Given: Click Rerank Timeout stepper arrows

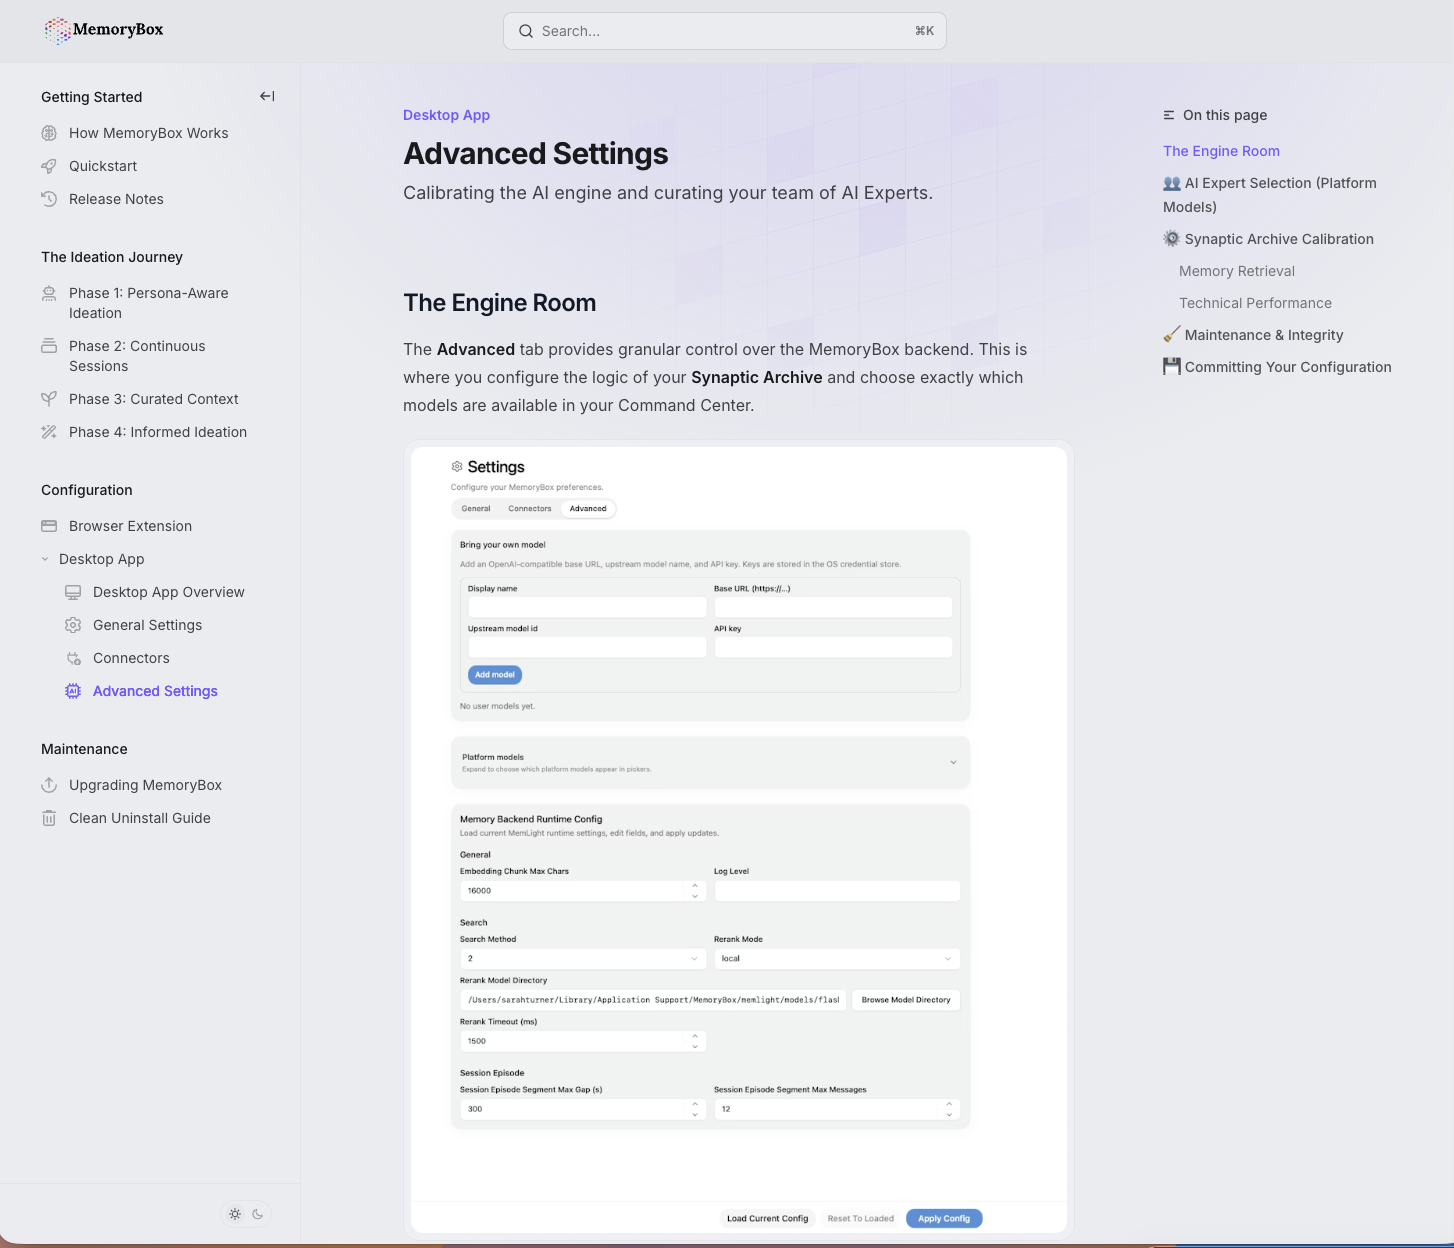Looking at the screenshot, I should click(695, 1041).
